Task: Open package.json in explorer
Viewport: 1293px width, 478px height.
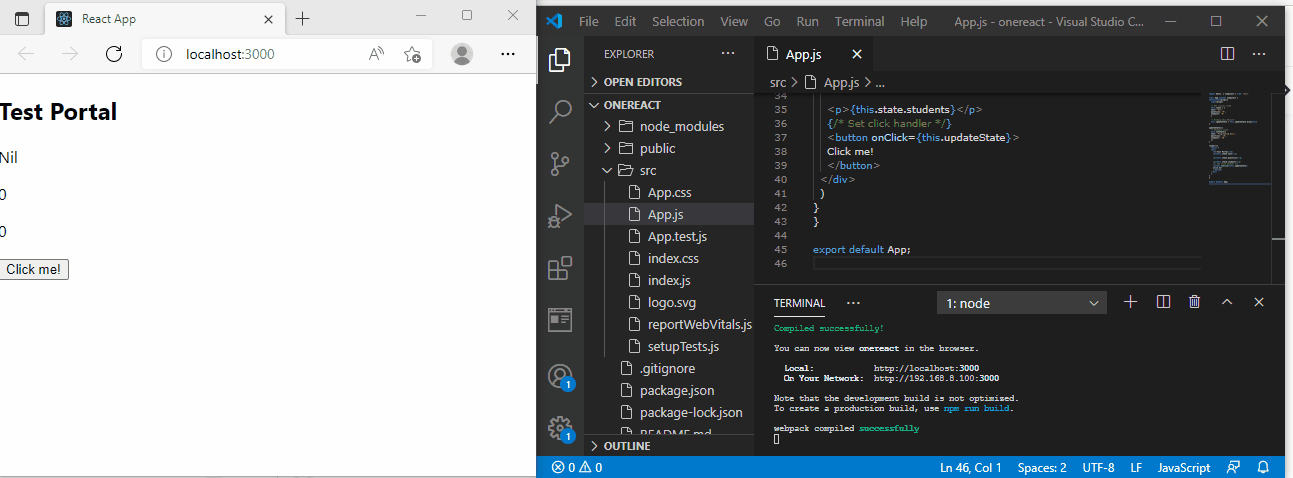Action: 668,390
